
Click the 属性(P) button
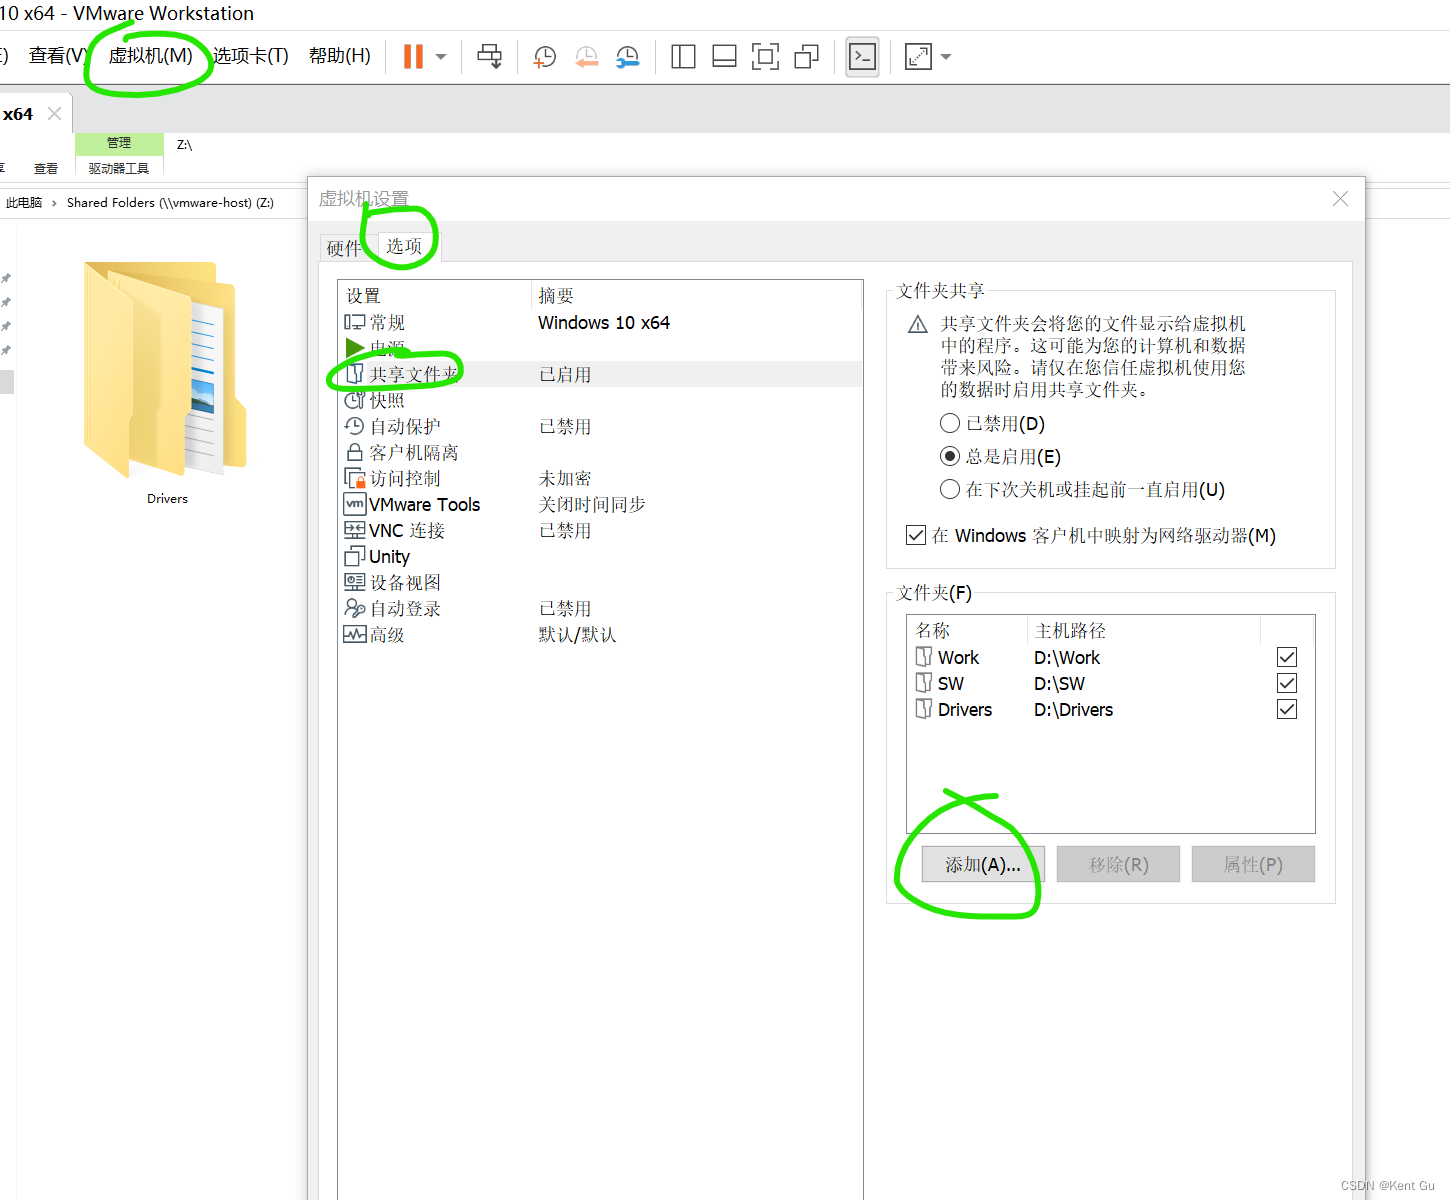(x=1253, y=864)
